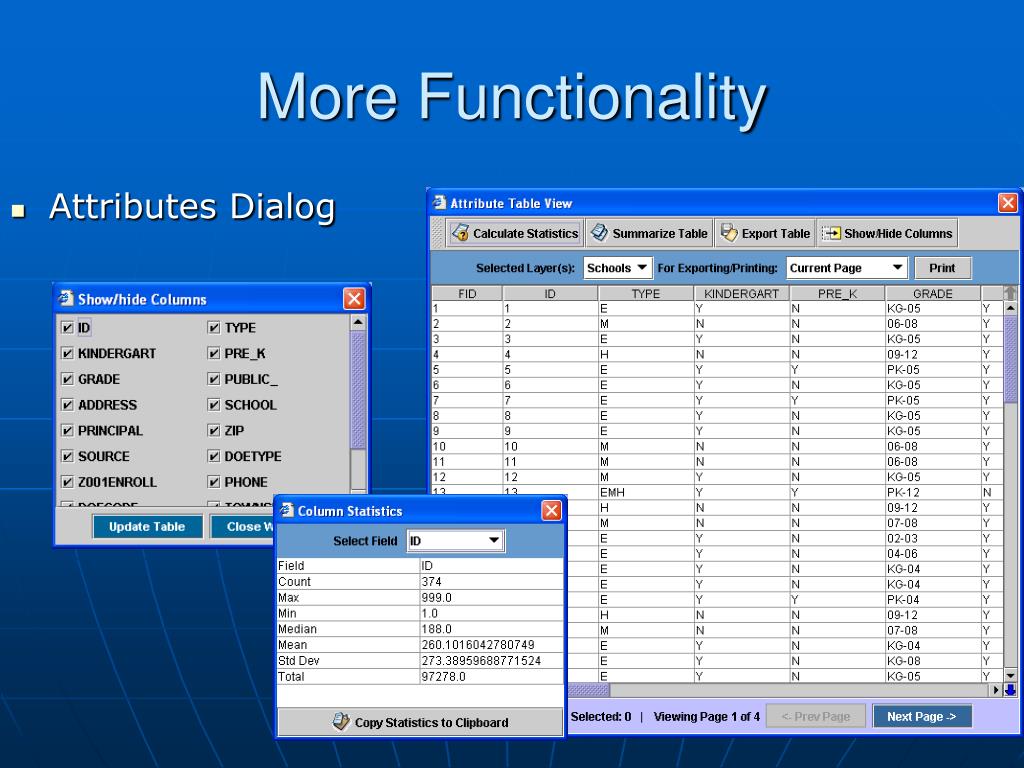Click the Show/hide Columns vertical scrollbar thumb
This screenshot has width=1024, height=768.
(358, 390)
